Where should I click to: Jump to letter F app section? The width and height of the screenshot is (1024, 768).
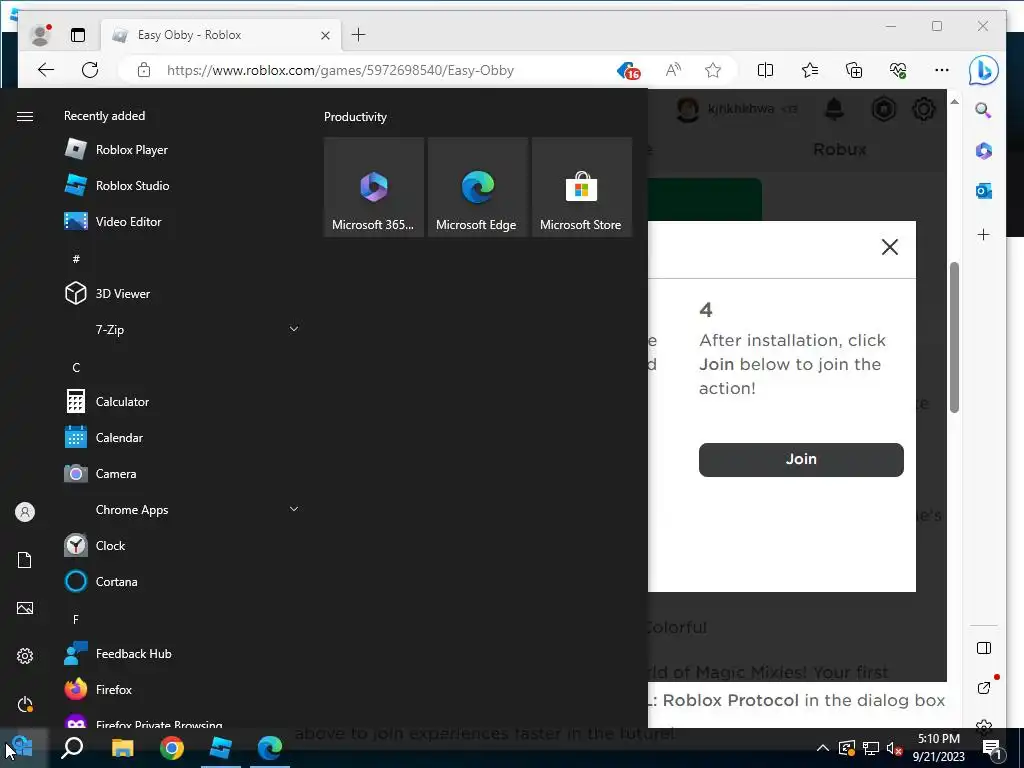(76, 619)
